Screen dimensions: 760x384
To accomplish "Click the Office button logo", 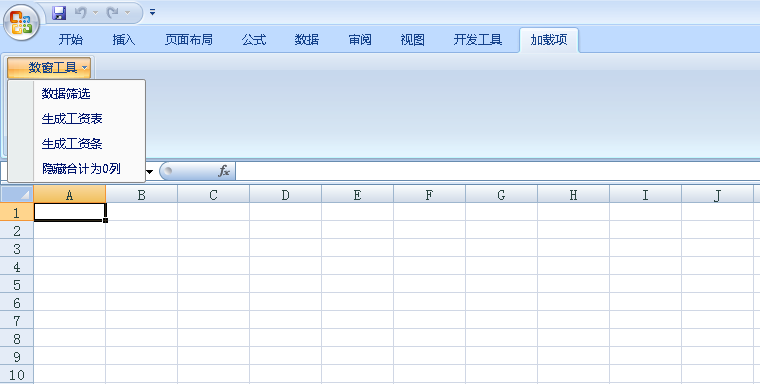I will pos(21,22).
